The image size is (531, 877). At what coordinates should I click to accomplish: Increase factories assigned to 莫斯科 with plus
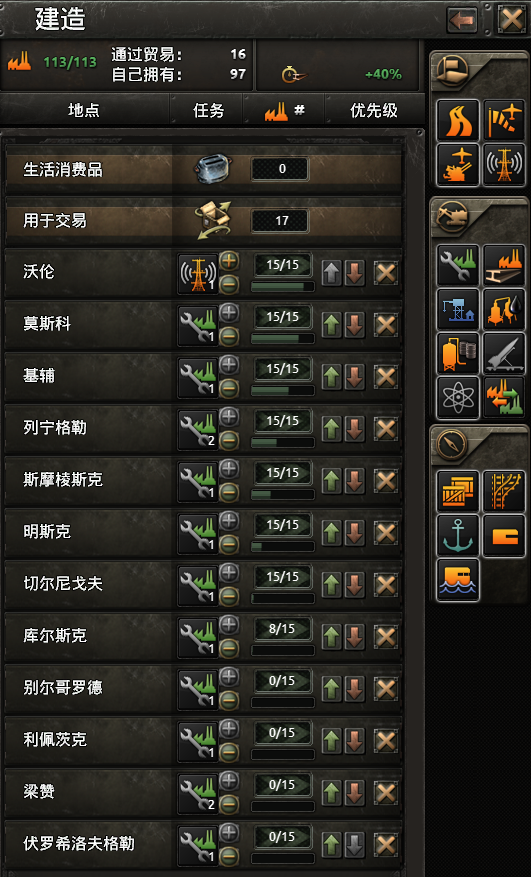[229, 313]
